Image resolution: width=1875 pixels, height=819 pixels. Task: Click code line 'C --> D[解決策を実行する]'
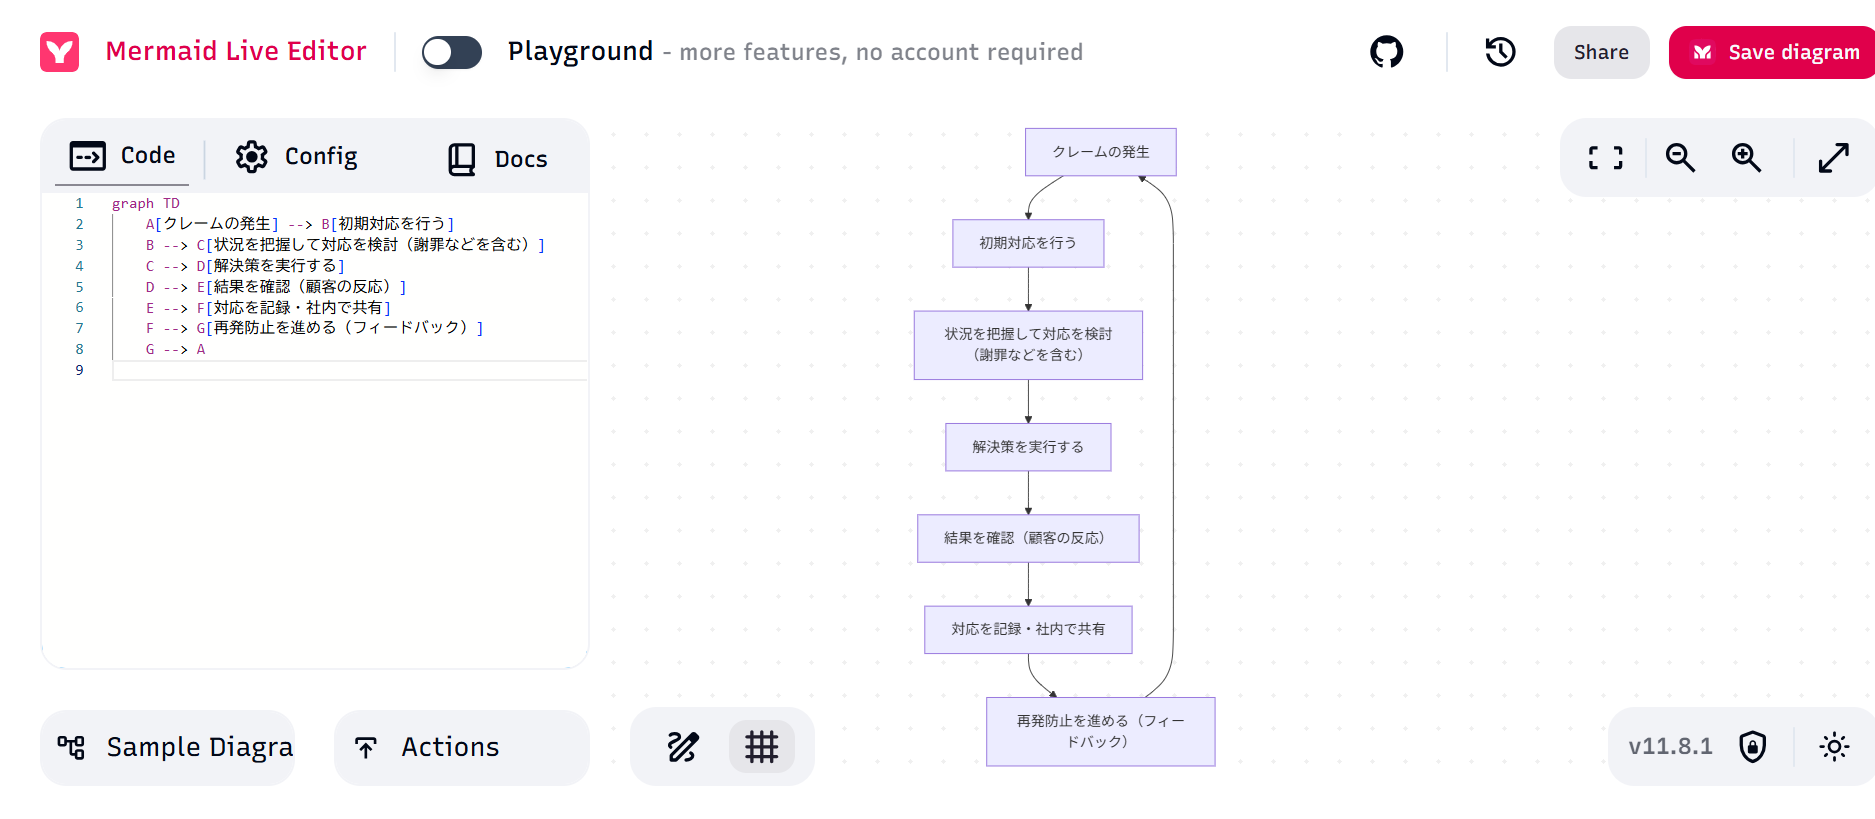245,266
